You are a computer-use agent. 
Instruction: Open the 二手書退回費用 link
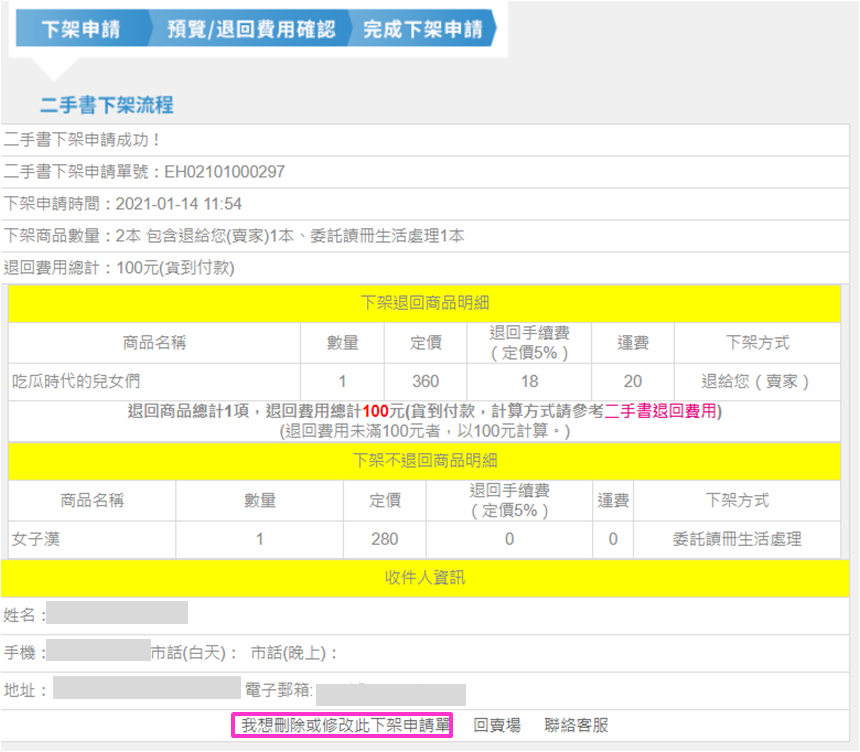[661, 411]
